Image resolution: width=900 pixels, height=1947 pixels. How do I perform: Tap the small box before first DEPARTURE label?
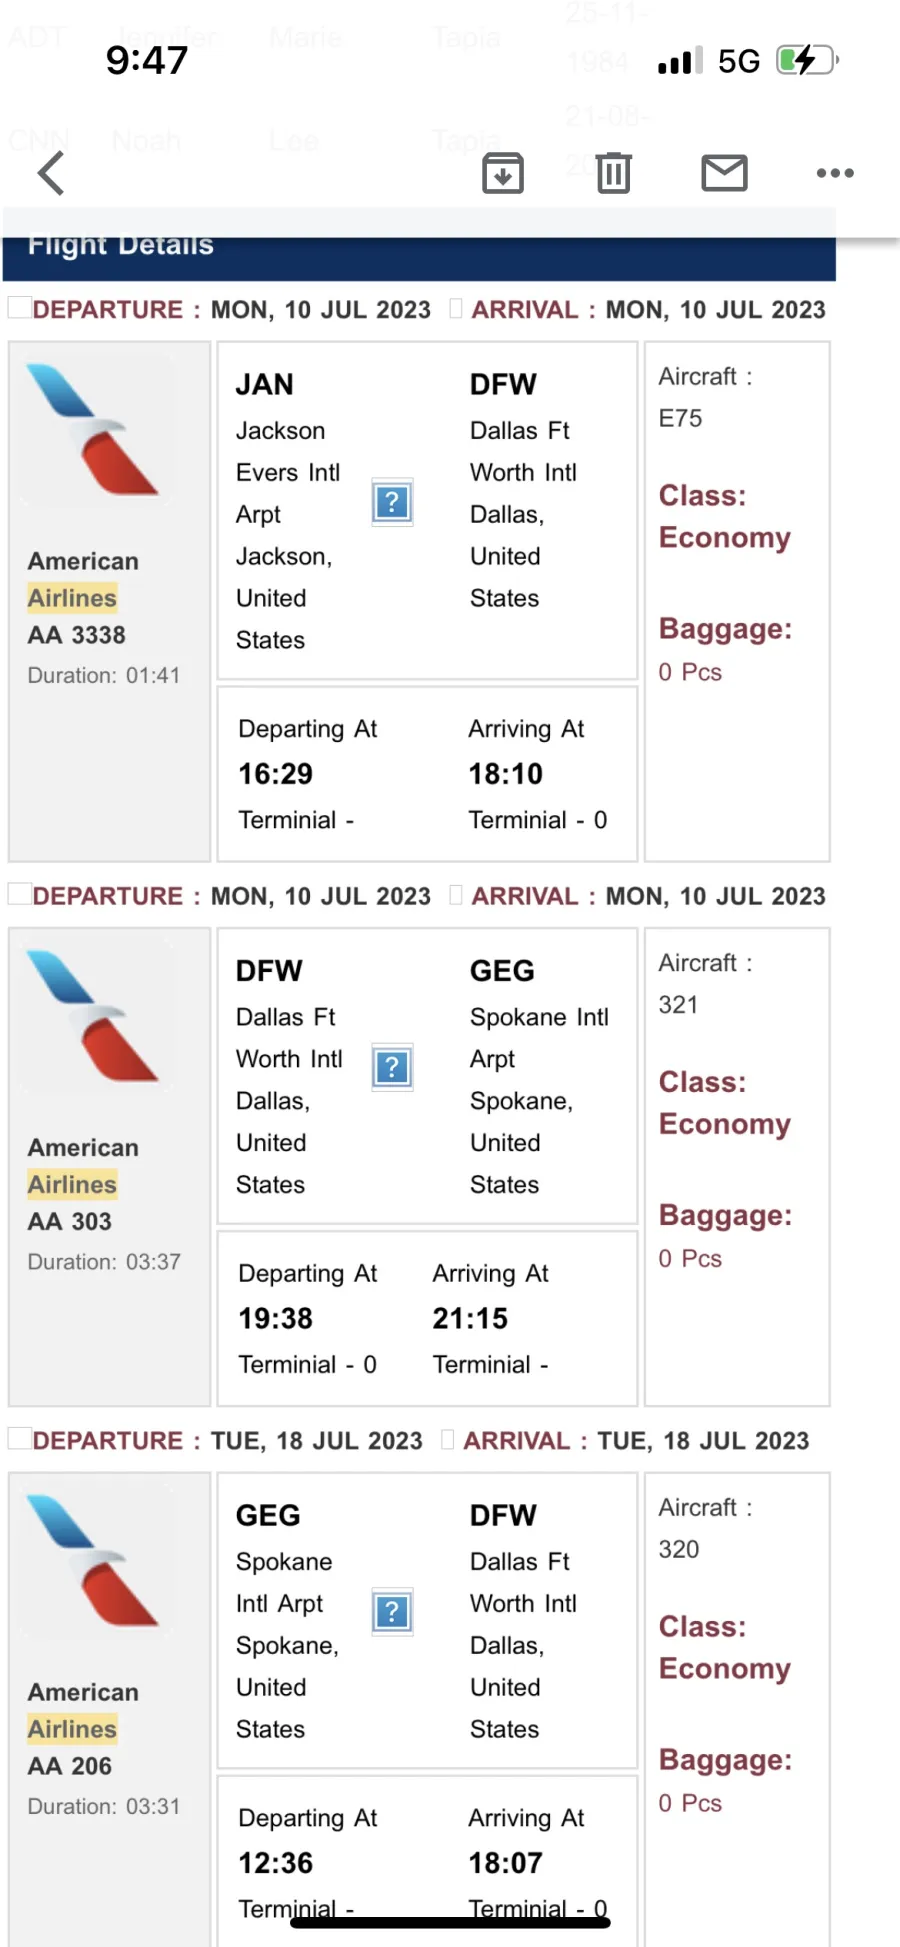tap(19, 307)
